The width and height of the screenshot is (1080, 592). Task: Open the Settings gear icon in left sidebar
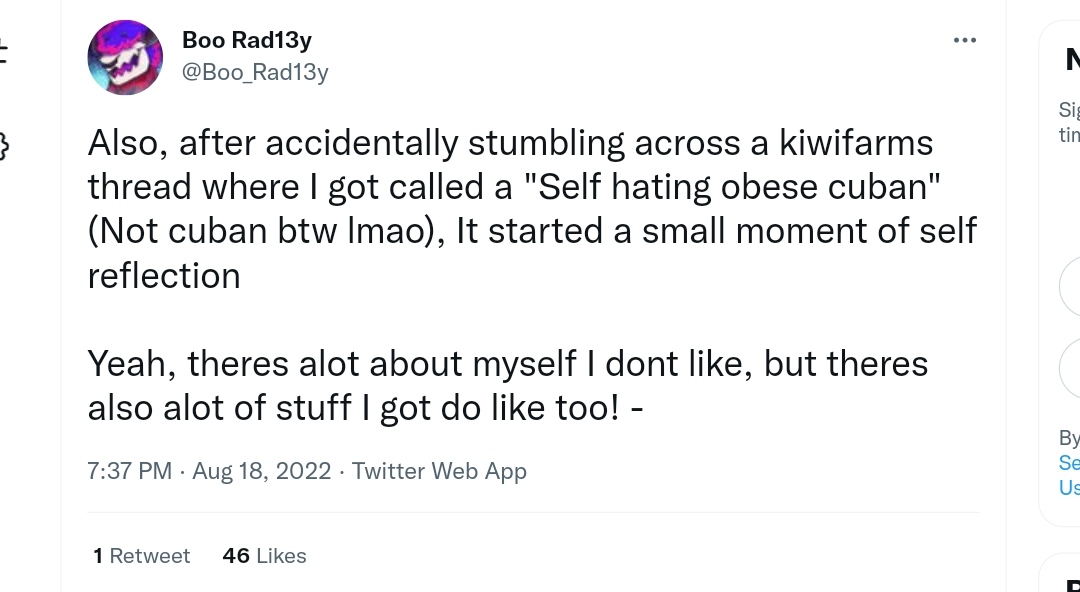coord(3,146)
